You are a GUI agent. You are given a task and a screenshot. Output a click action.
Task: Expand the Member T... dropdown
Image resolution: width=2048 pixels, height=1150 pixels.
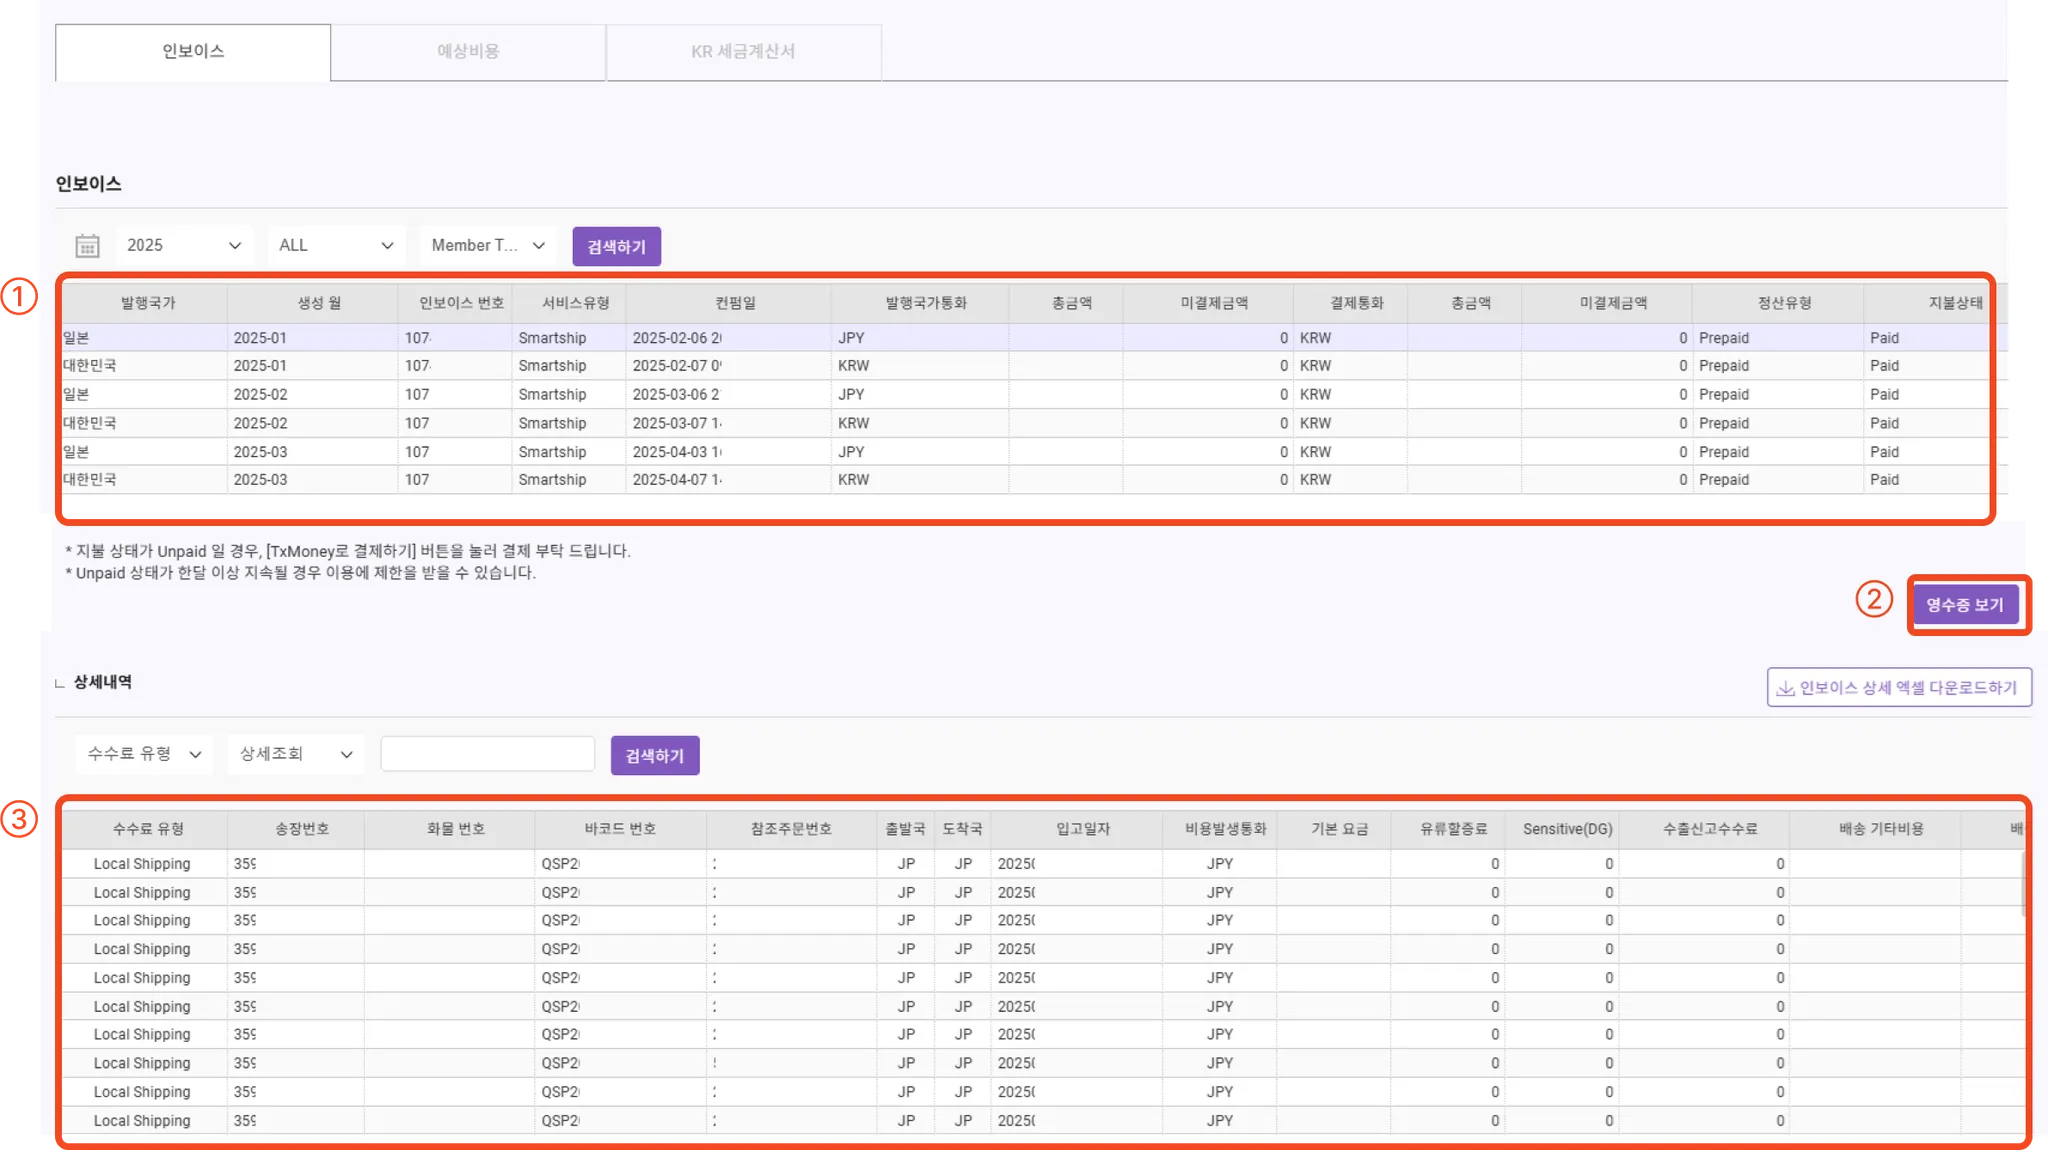point(488,246)
